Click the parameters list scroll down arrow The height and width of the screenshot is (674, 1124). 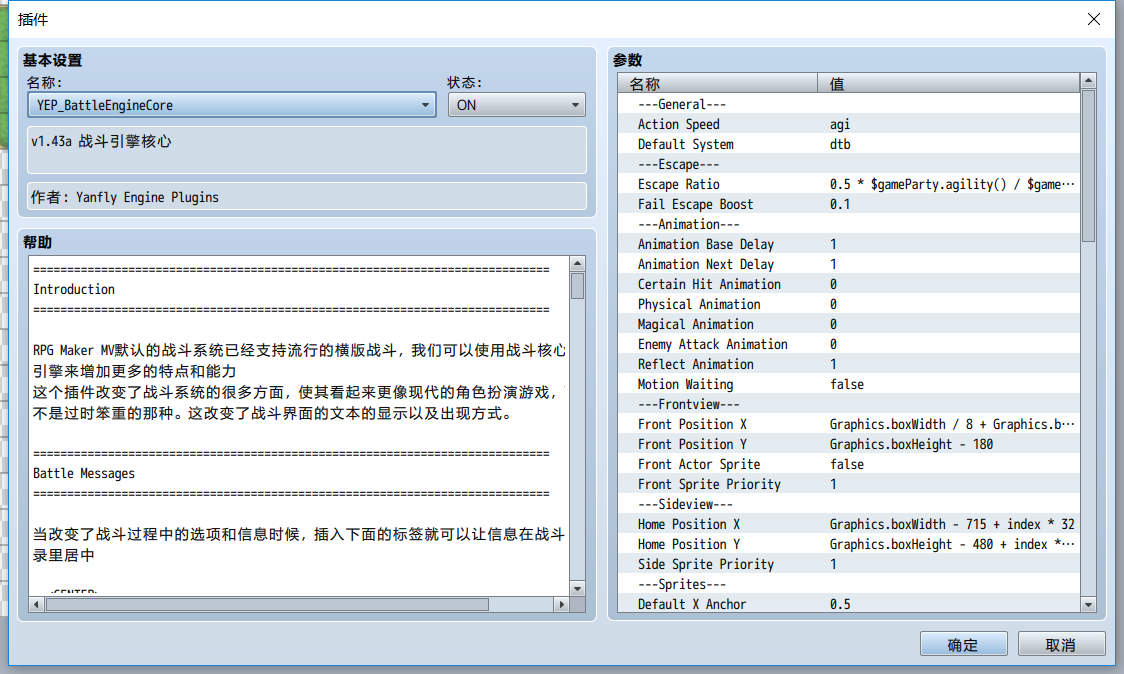pyautogui.click(x=1088, y=604)
